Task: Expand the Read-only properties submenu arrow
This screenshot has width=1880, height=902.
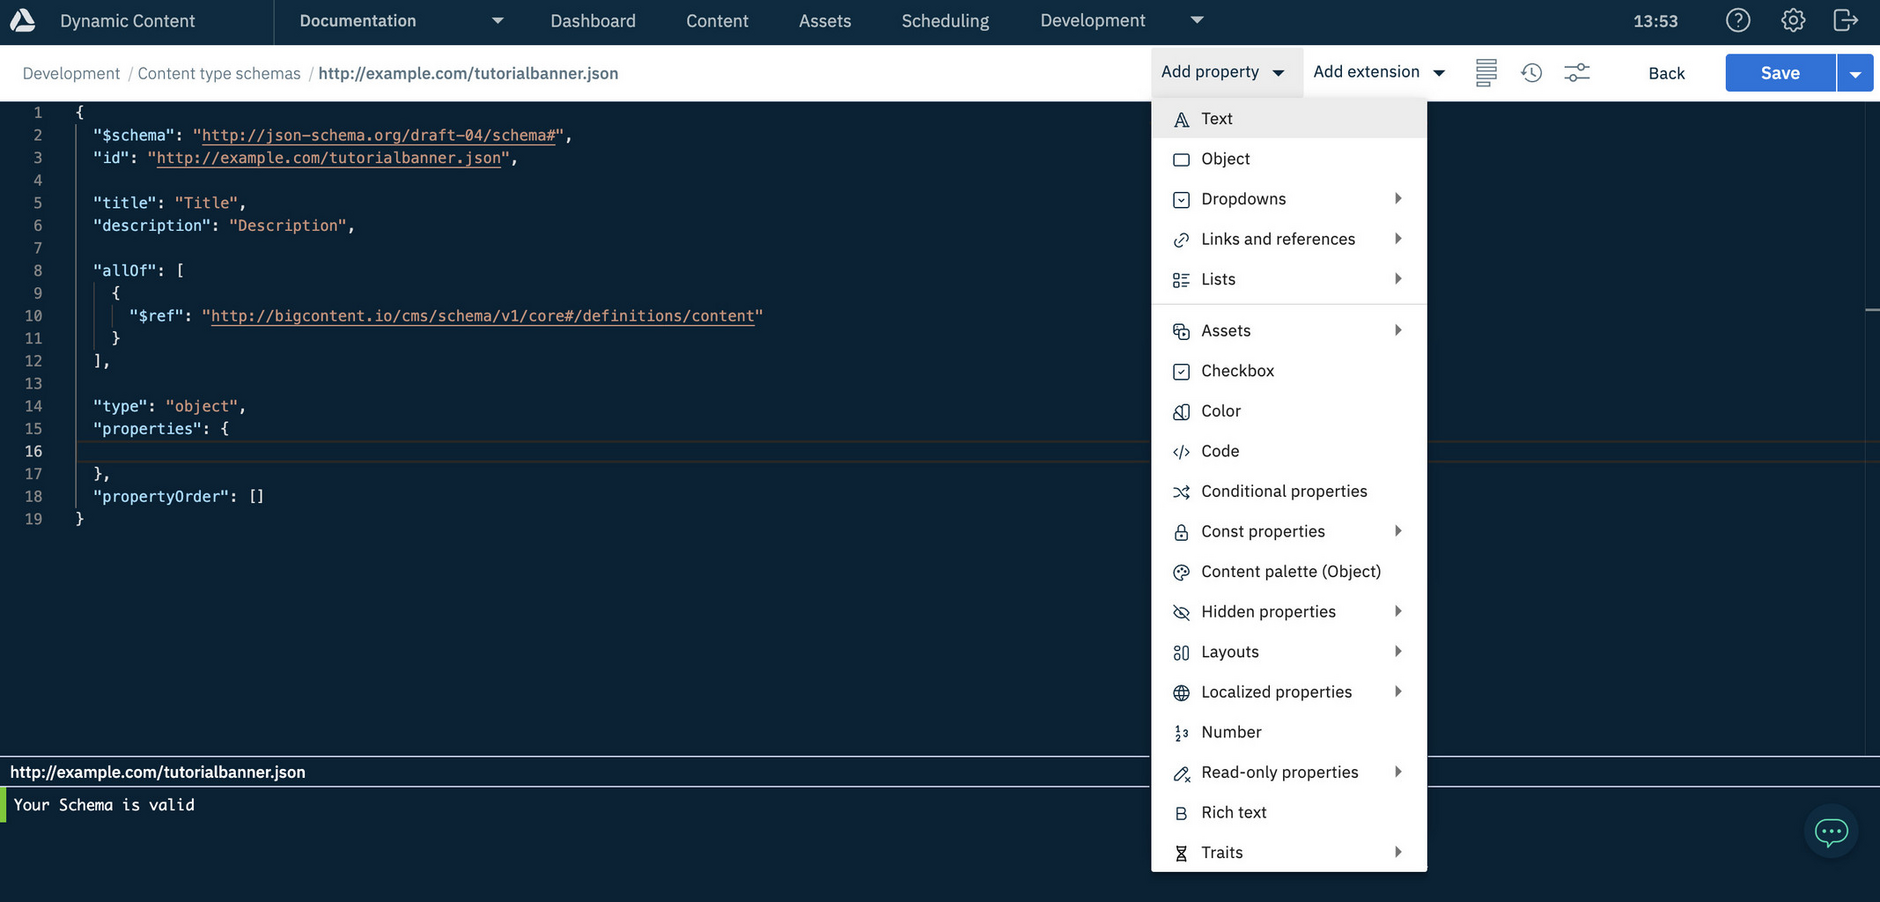Action: [1398, 772]
